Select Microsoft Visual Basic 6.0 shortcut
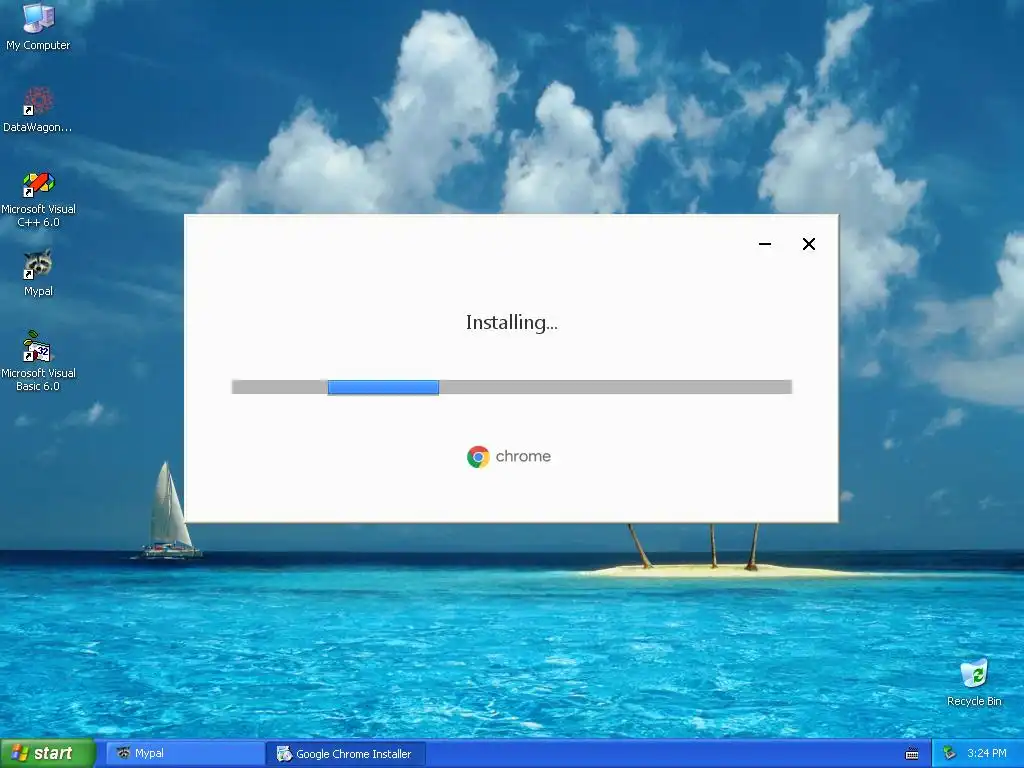Screen dimensions: 1024x768 [x=38, y=361]
